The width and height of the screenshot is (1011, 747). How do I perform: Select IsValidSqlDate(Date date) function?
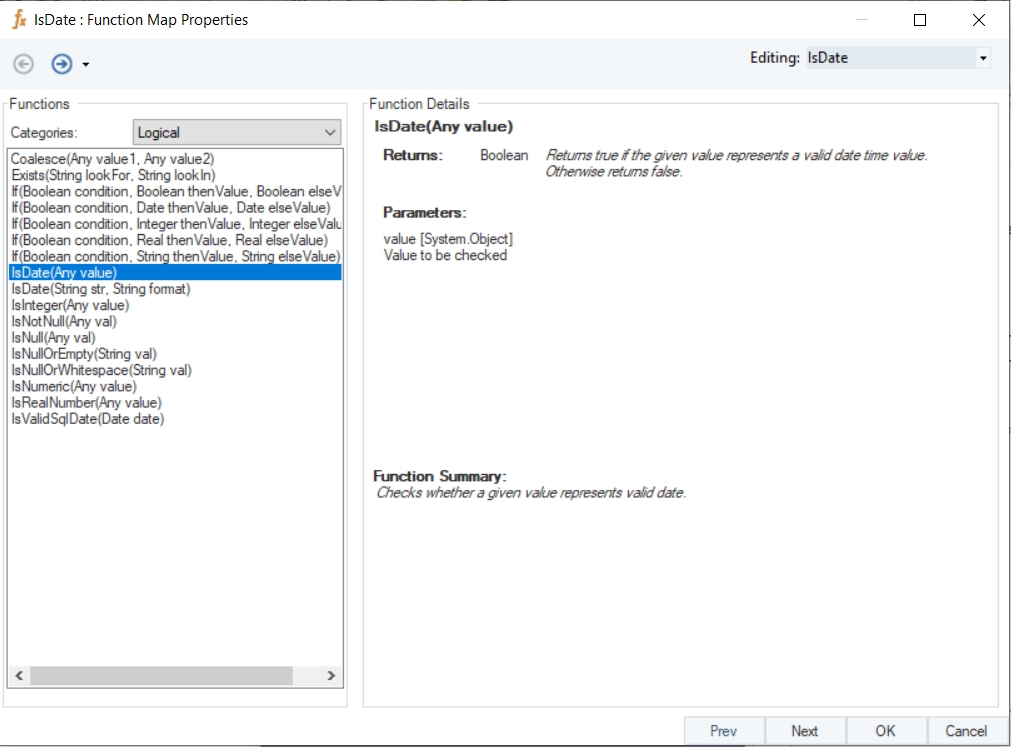(x=88, y=419)
